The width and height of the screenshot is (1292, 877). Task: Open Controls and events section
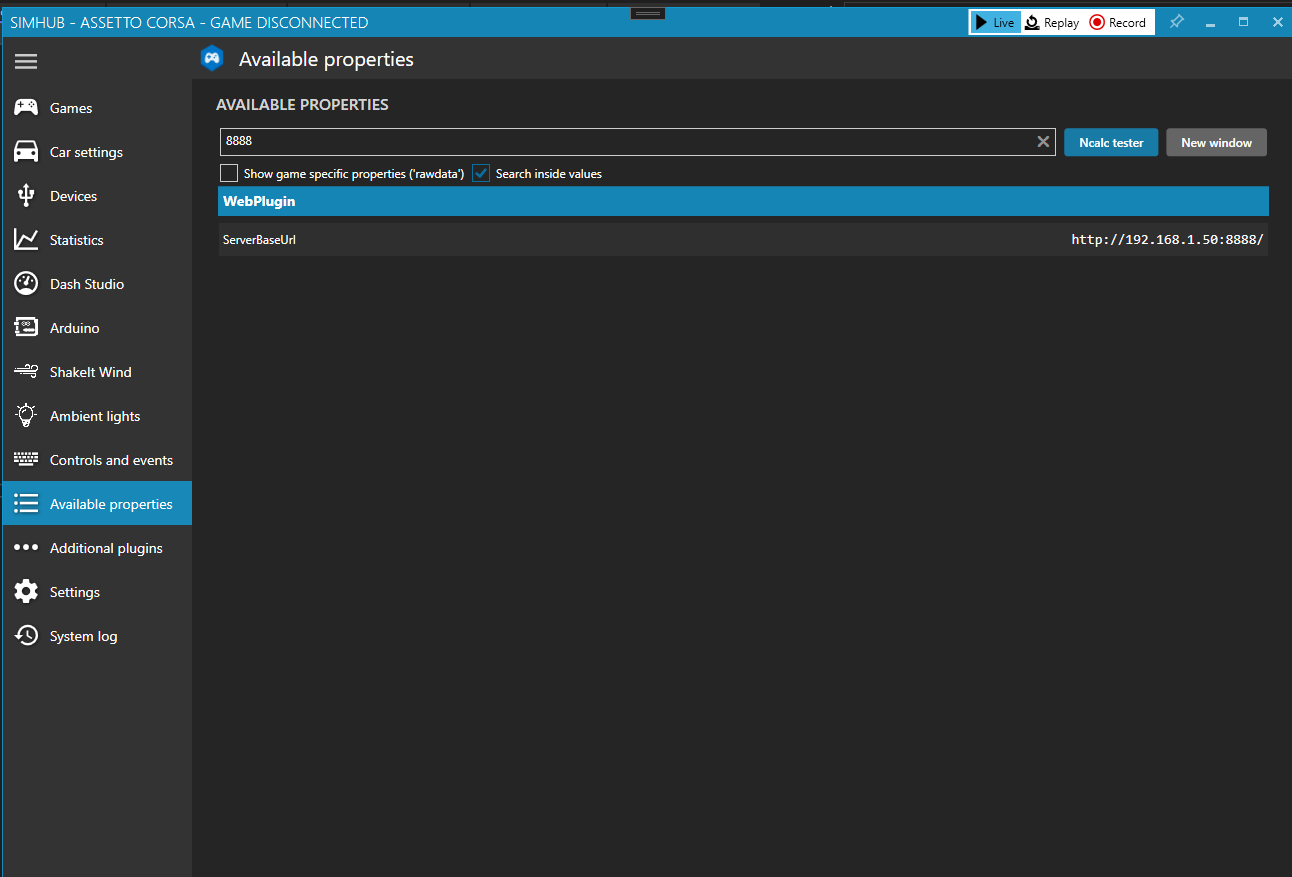111,460
